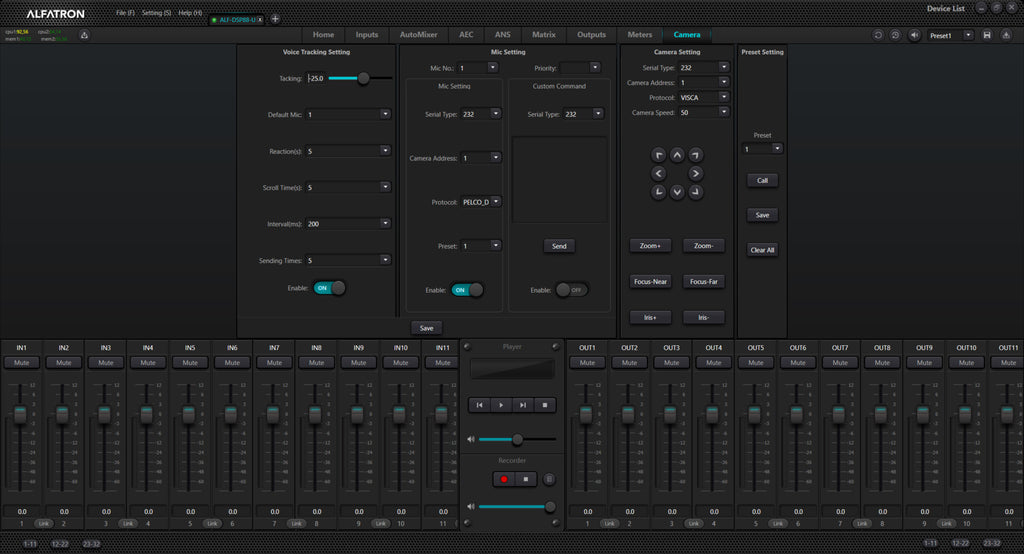
Task: Toggle Voice Tracking Enable switch
Action: click(329, 288)
